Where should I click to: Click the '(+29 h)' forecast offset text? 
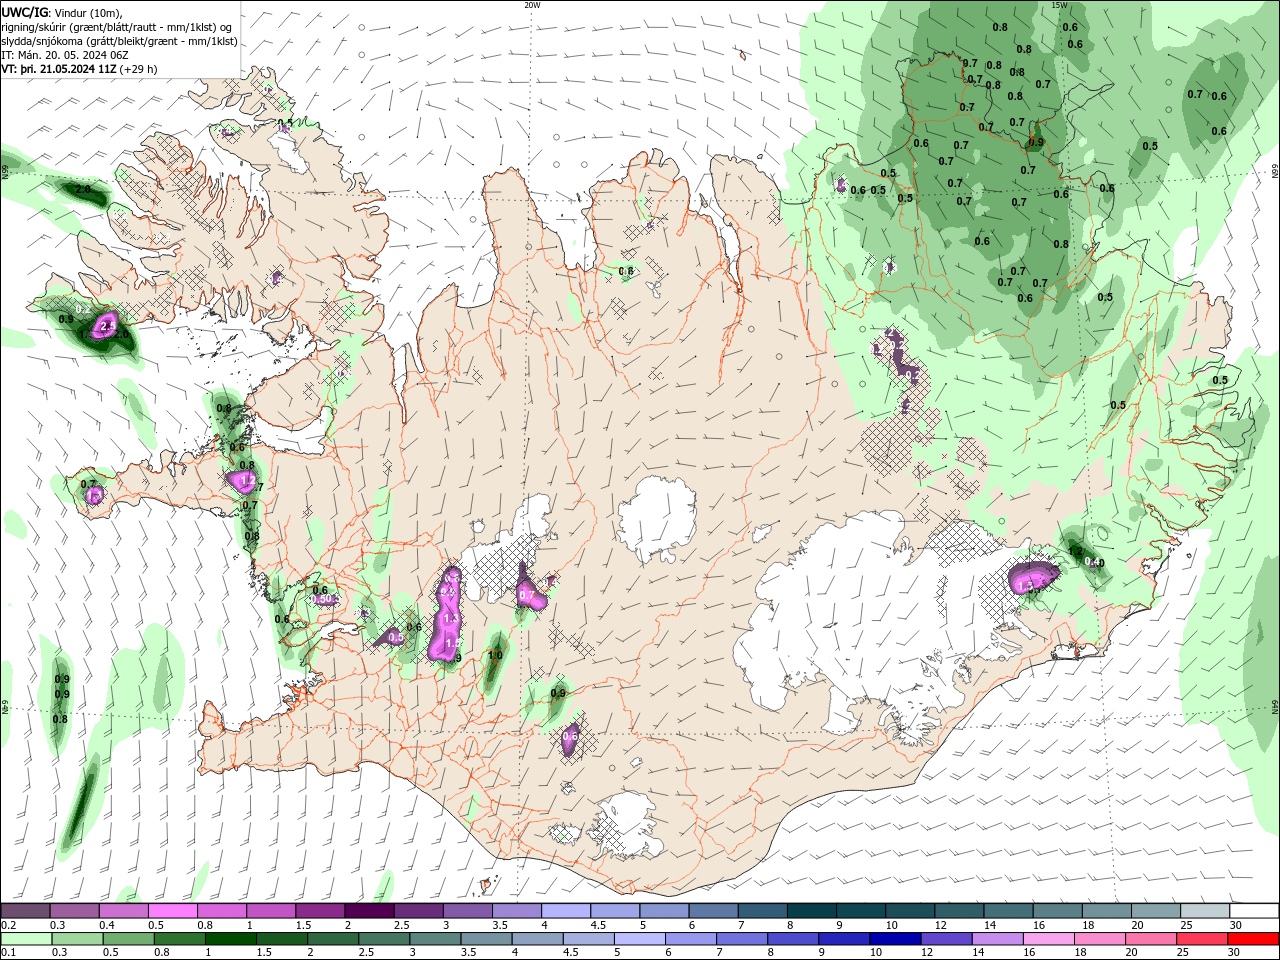pyautogui.click(x=139, y=69)
